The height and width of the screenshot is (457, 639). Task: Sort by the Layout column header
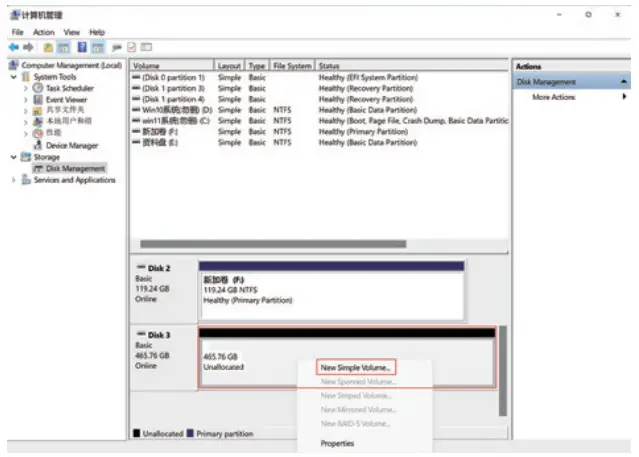229,66
